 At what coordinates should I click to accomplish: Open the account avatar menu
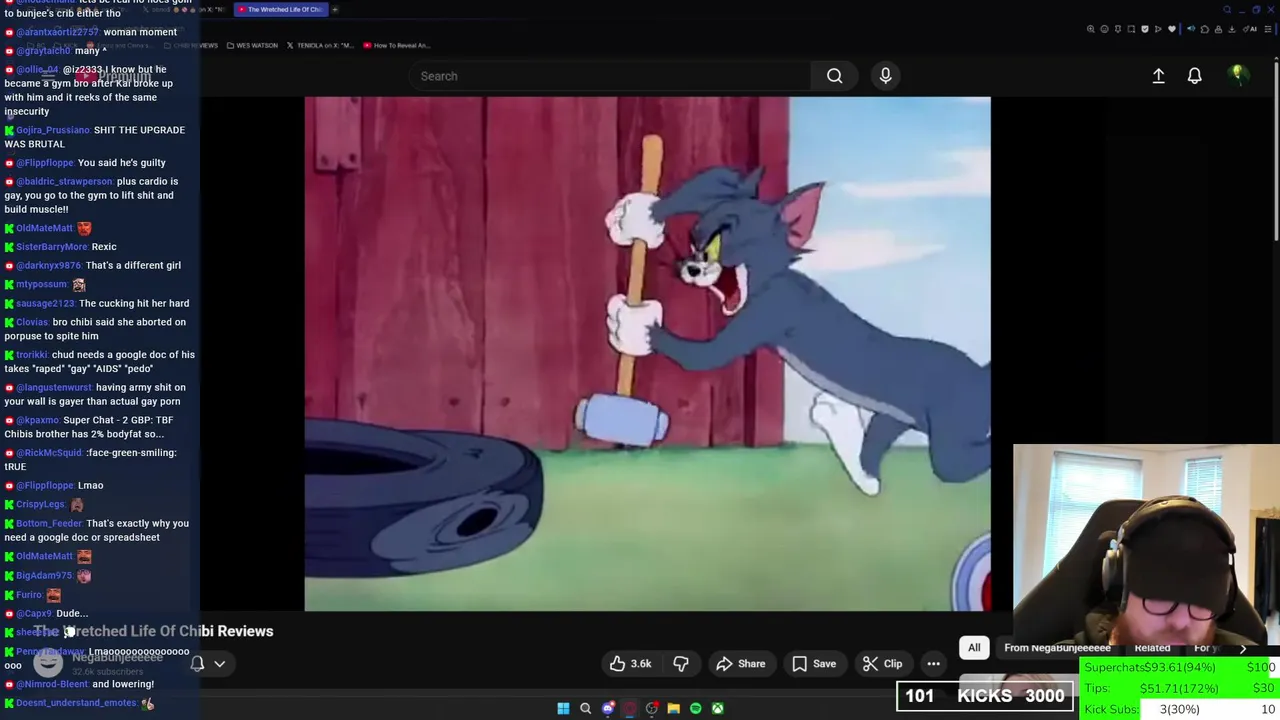tap(1238, 76)
